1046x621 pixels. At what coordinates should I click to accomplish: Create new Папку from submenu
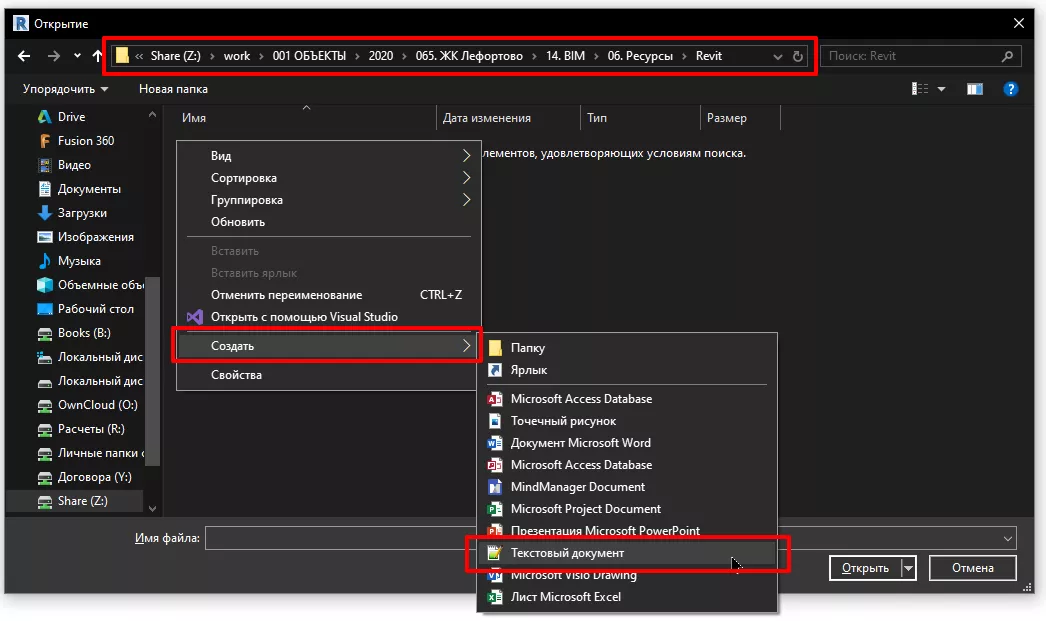(527, 348)
